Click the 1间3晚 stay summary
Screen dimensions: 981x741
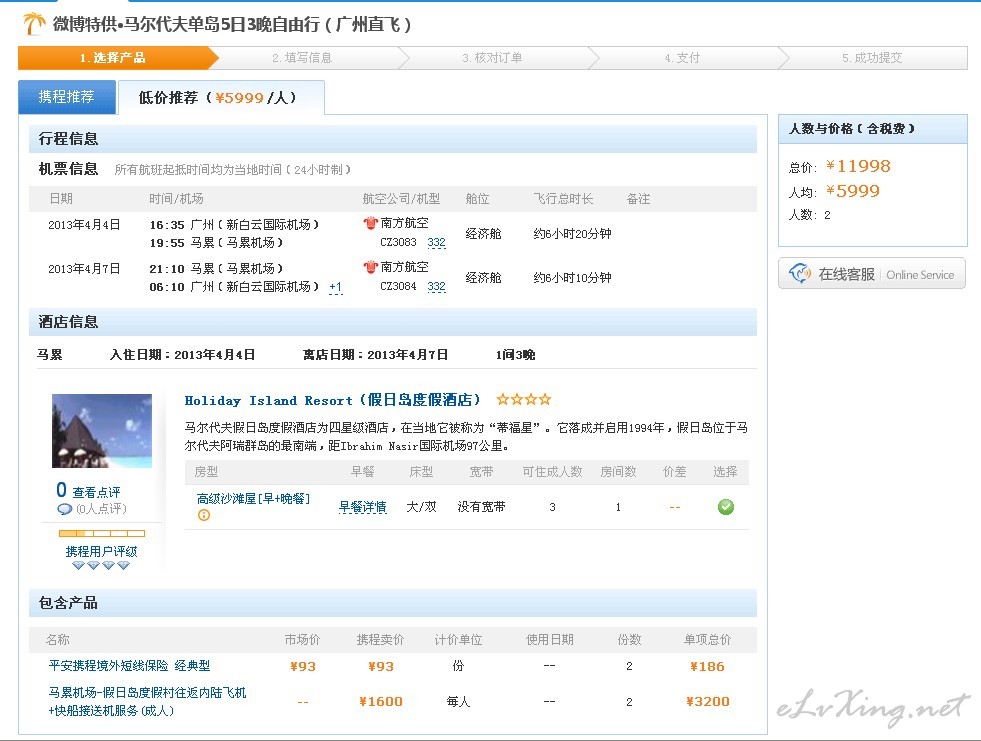516,355
